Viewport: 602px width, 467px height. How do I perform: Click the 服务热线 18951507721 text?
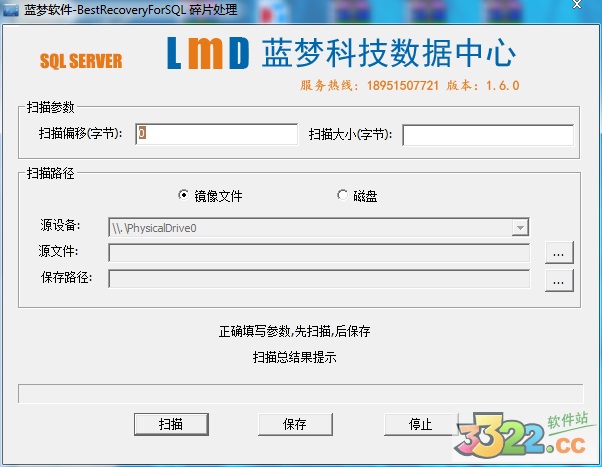click(369, 85)
